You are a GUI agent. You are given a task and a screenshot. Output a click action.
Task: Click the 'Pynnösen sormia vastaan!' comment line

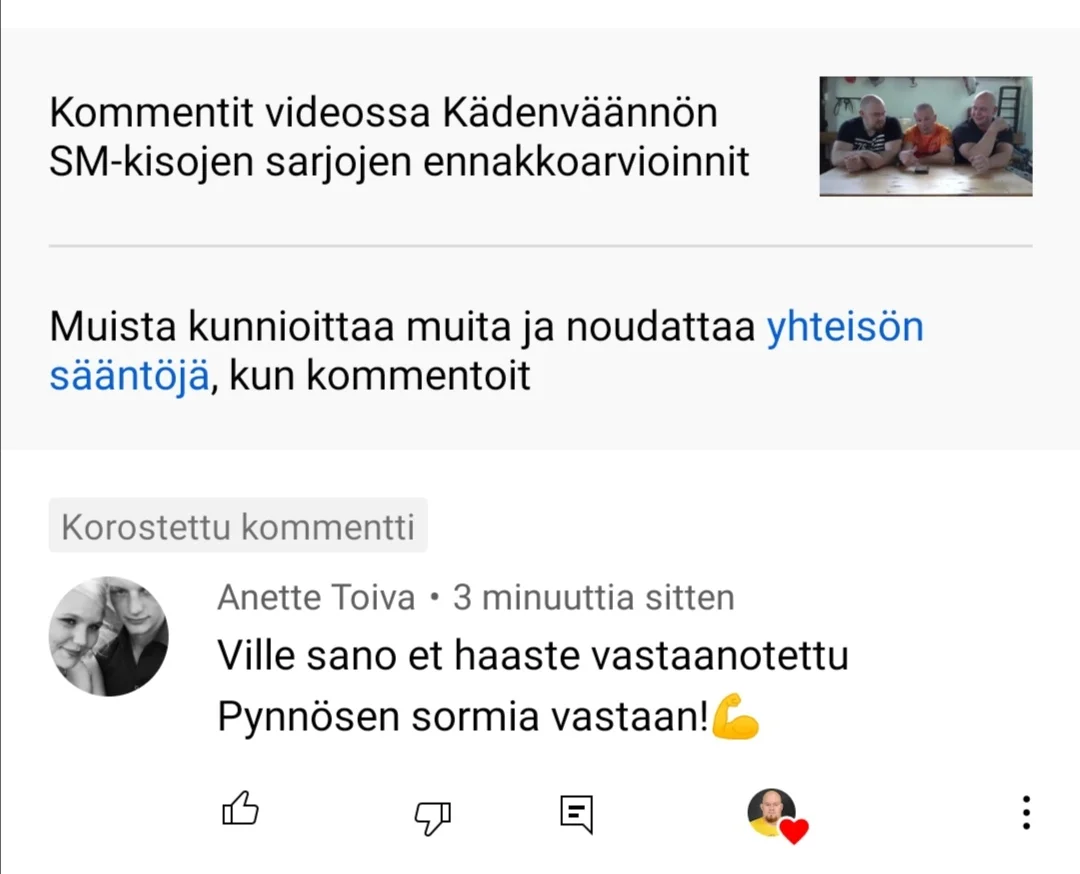coord(463,717)
